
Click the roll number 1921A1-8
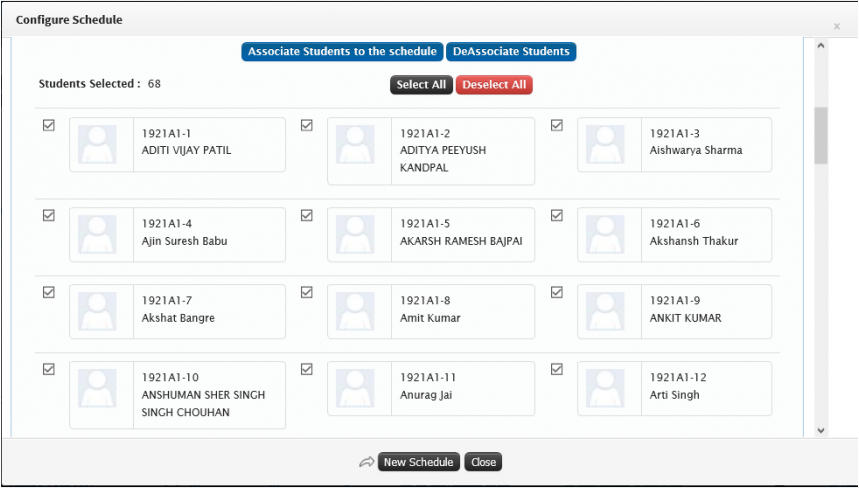pyautogui.click(x=425, y=301)
